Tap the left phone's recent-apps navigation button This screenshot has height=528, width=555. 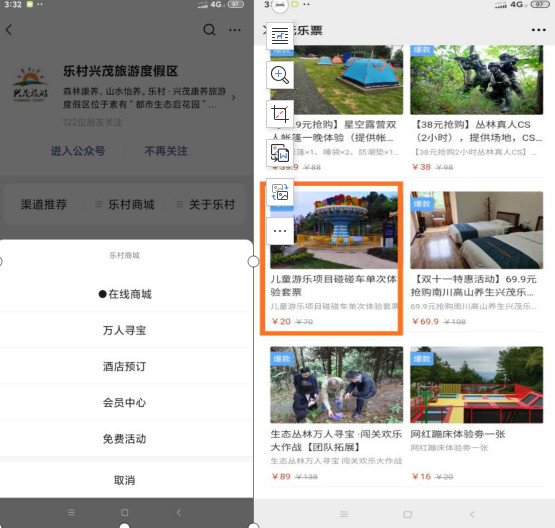coord(71,512)
